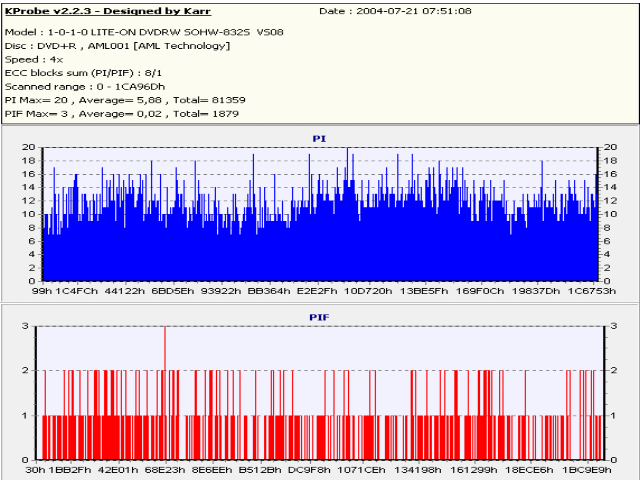Select the Date 2004-07-21 07:51:08 text
Screen dimensions: 640x480
[395, 11]
